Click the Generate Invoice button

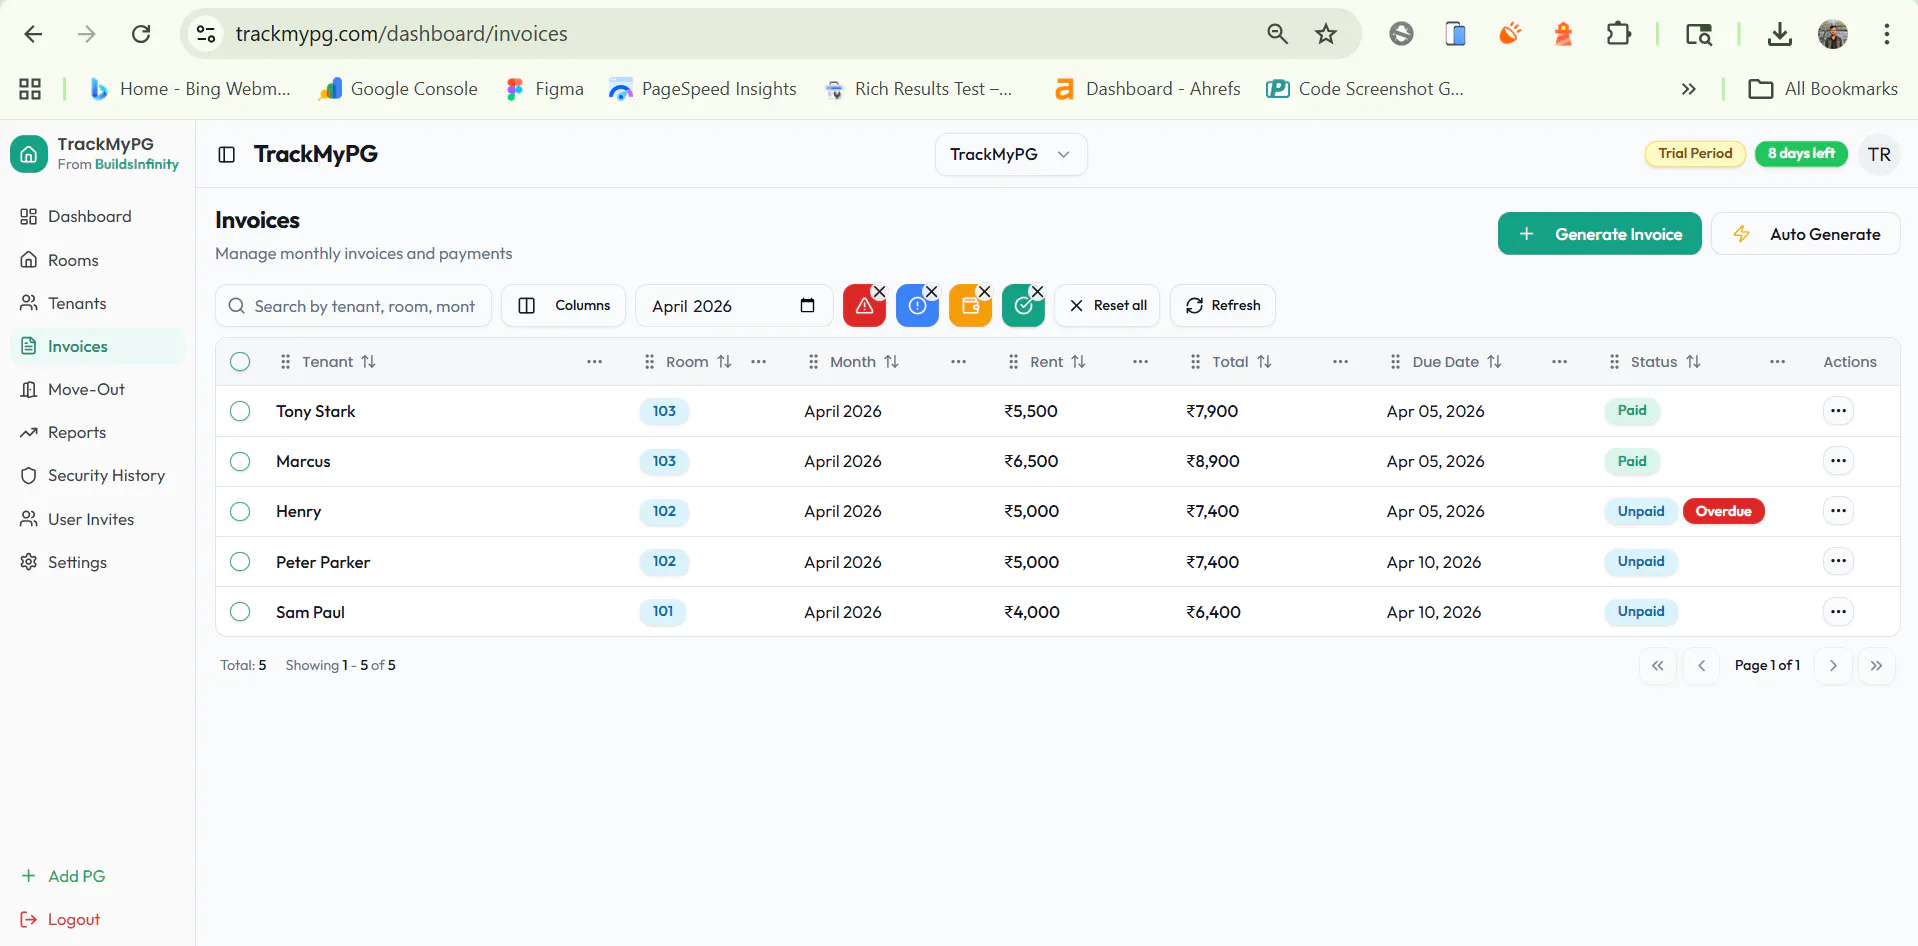point(1599,234)
